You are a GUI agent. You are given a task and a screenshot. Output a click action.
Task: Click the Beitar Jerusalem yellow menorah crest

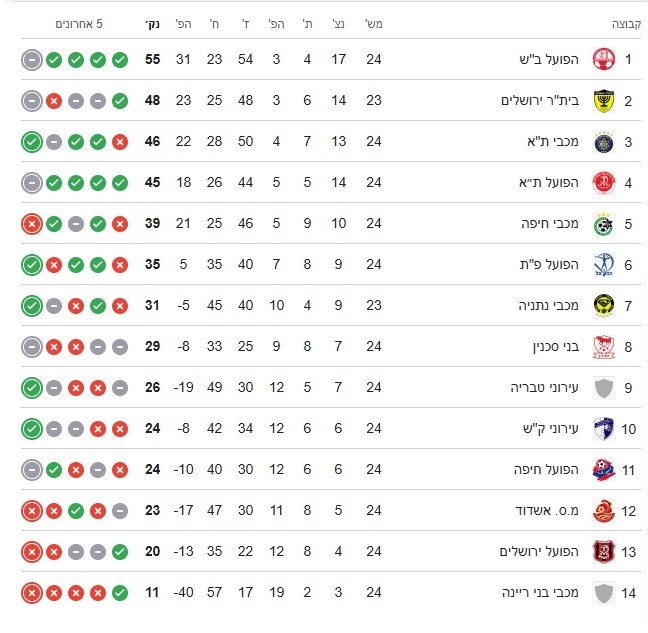tap(602, 101)
